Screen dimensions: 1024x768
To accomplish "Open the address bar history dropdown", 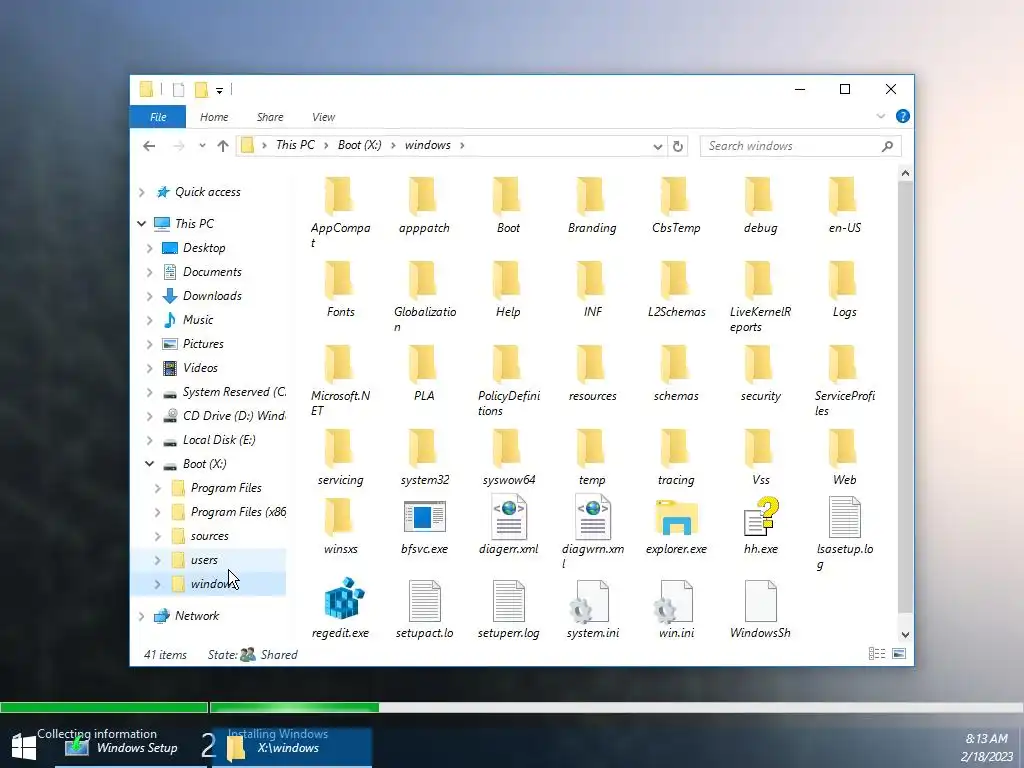I will coord(658,146).
